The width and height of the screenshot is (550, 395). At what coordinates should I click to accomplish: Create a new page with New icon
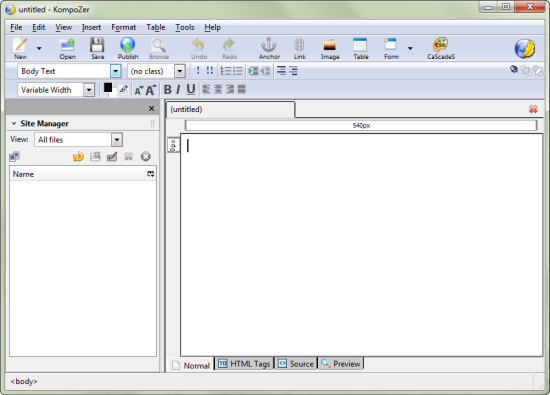tap(20, 48)
